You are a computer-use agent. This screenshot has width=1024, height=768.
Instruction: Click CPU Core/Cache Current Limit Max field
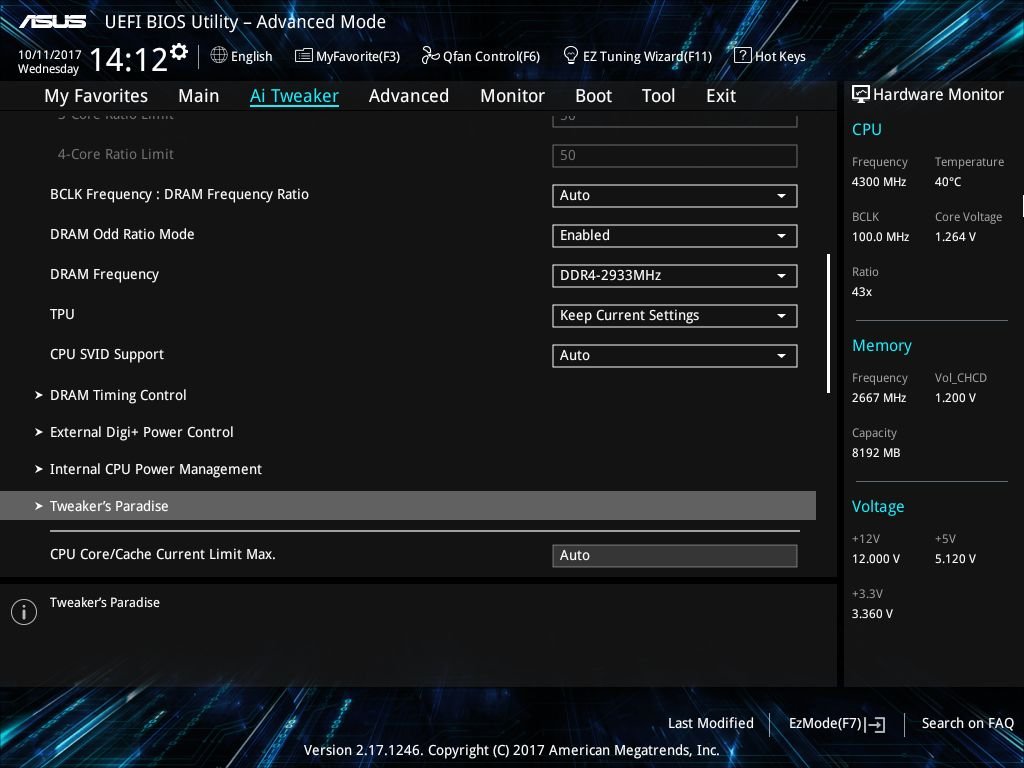(675, 555)
